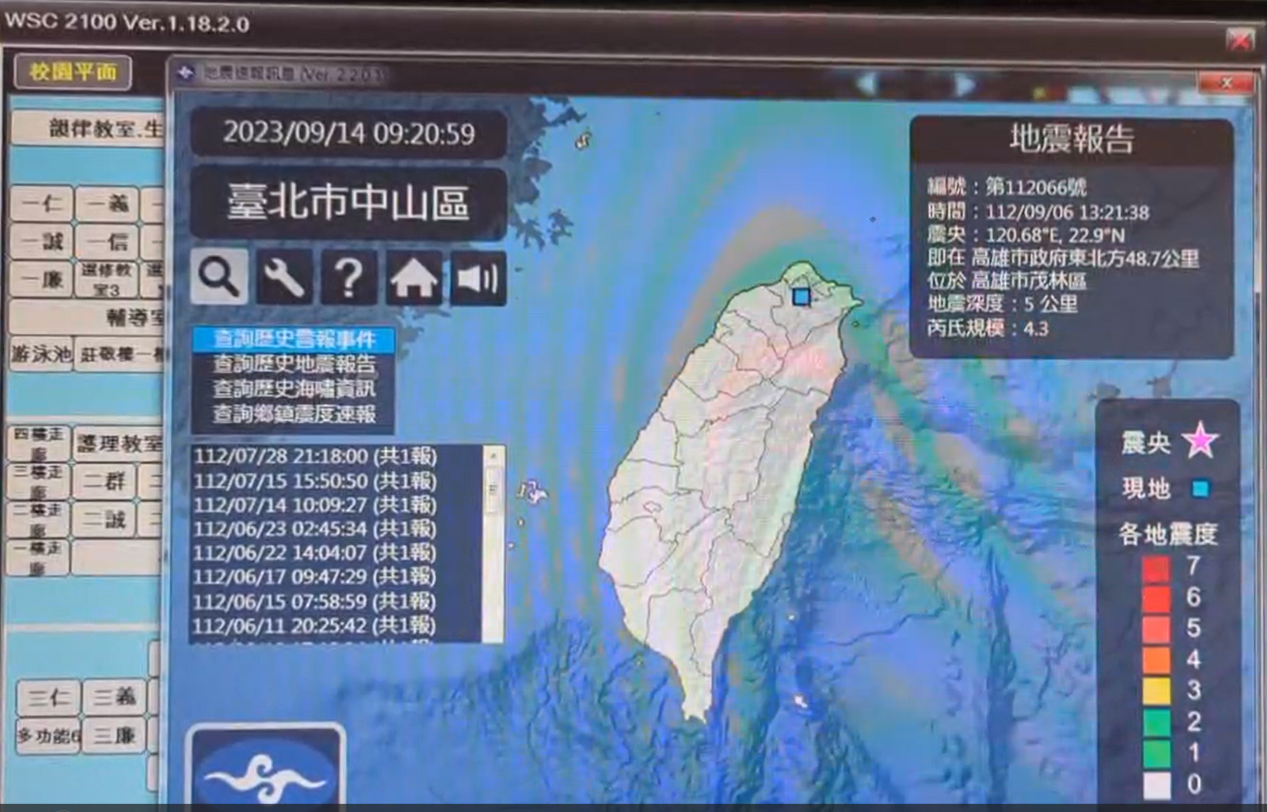This screenshot has width=1267, height=812.
Task: Select classroom 一誠 in WSC 2100
Action: pos(40,242)
